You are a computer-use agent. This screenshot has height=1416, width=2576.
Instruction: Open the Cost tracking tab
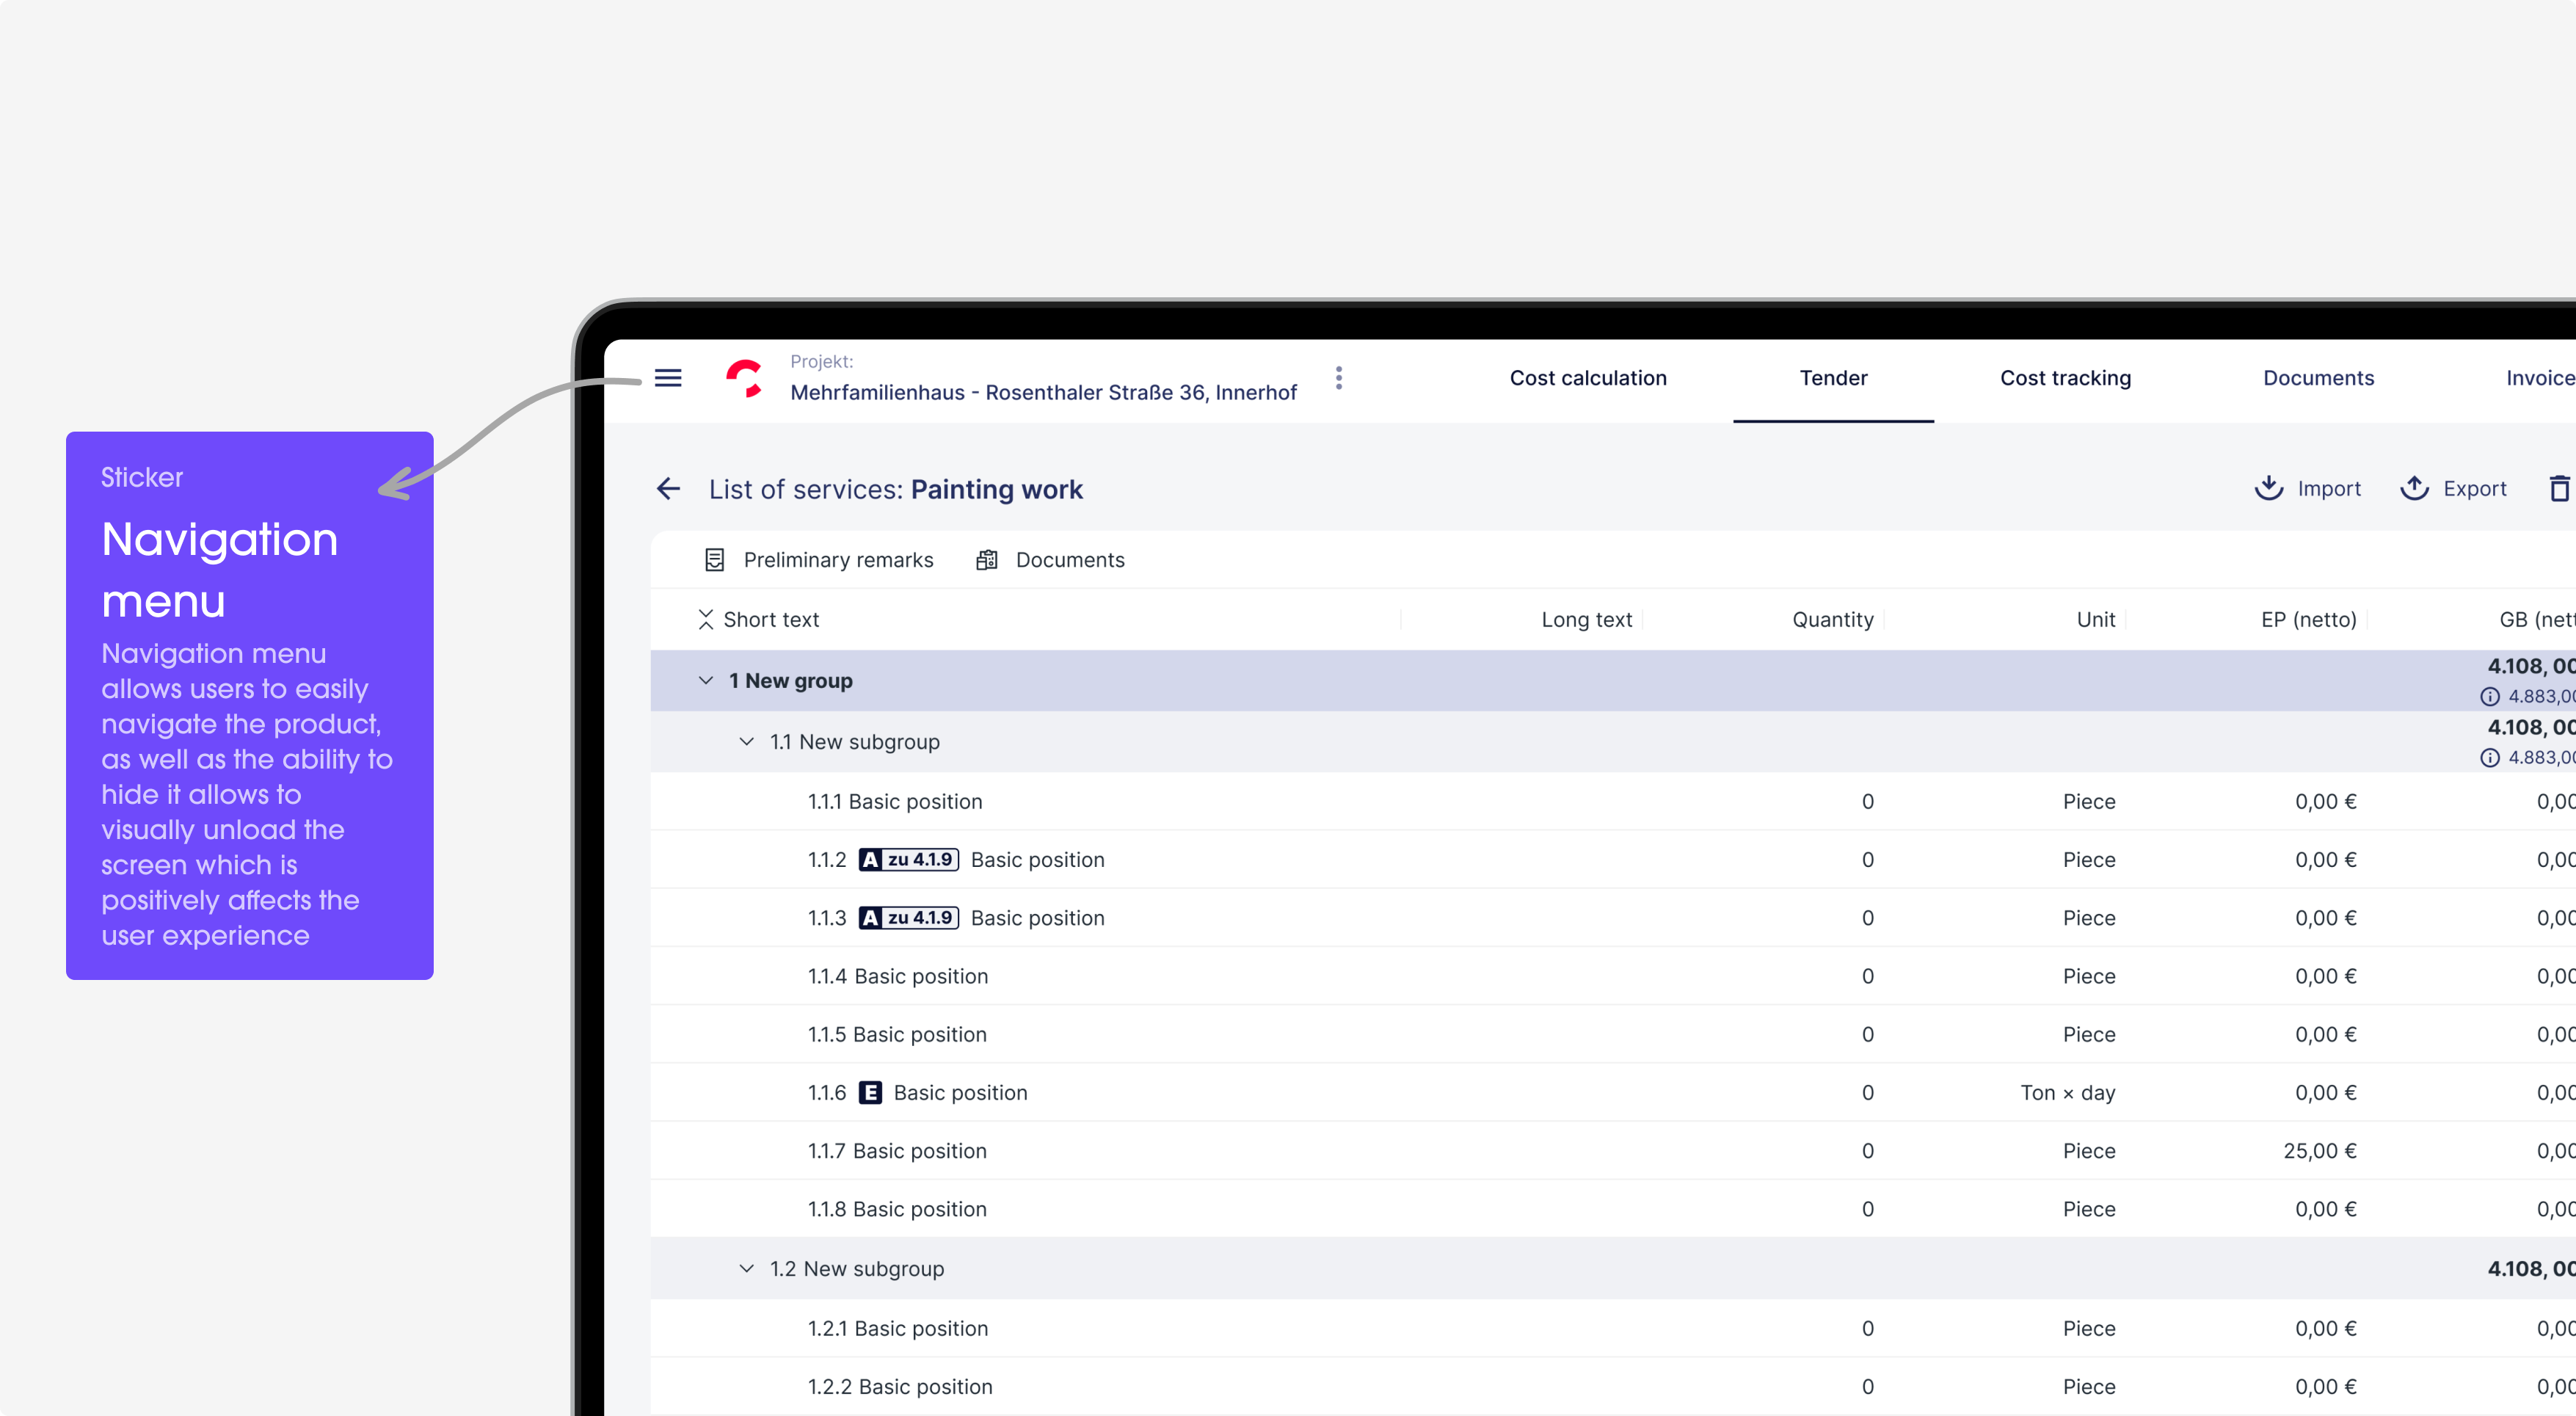(x=2065, y=378)
